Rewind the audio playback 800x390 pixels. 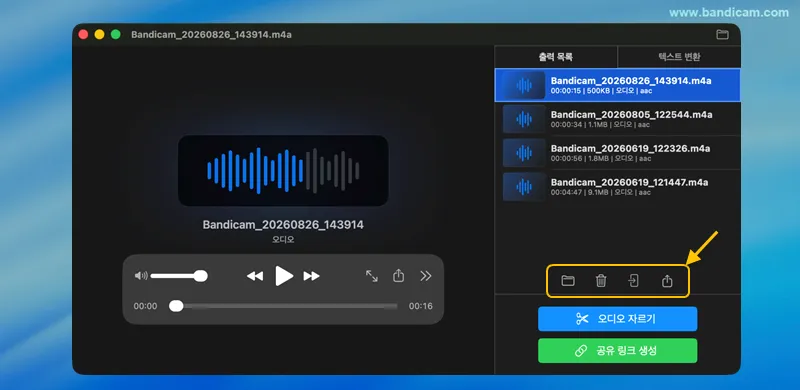pos(255,276)
